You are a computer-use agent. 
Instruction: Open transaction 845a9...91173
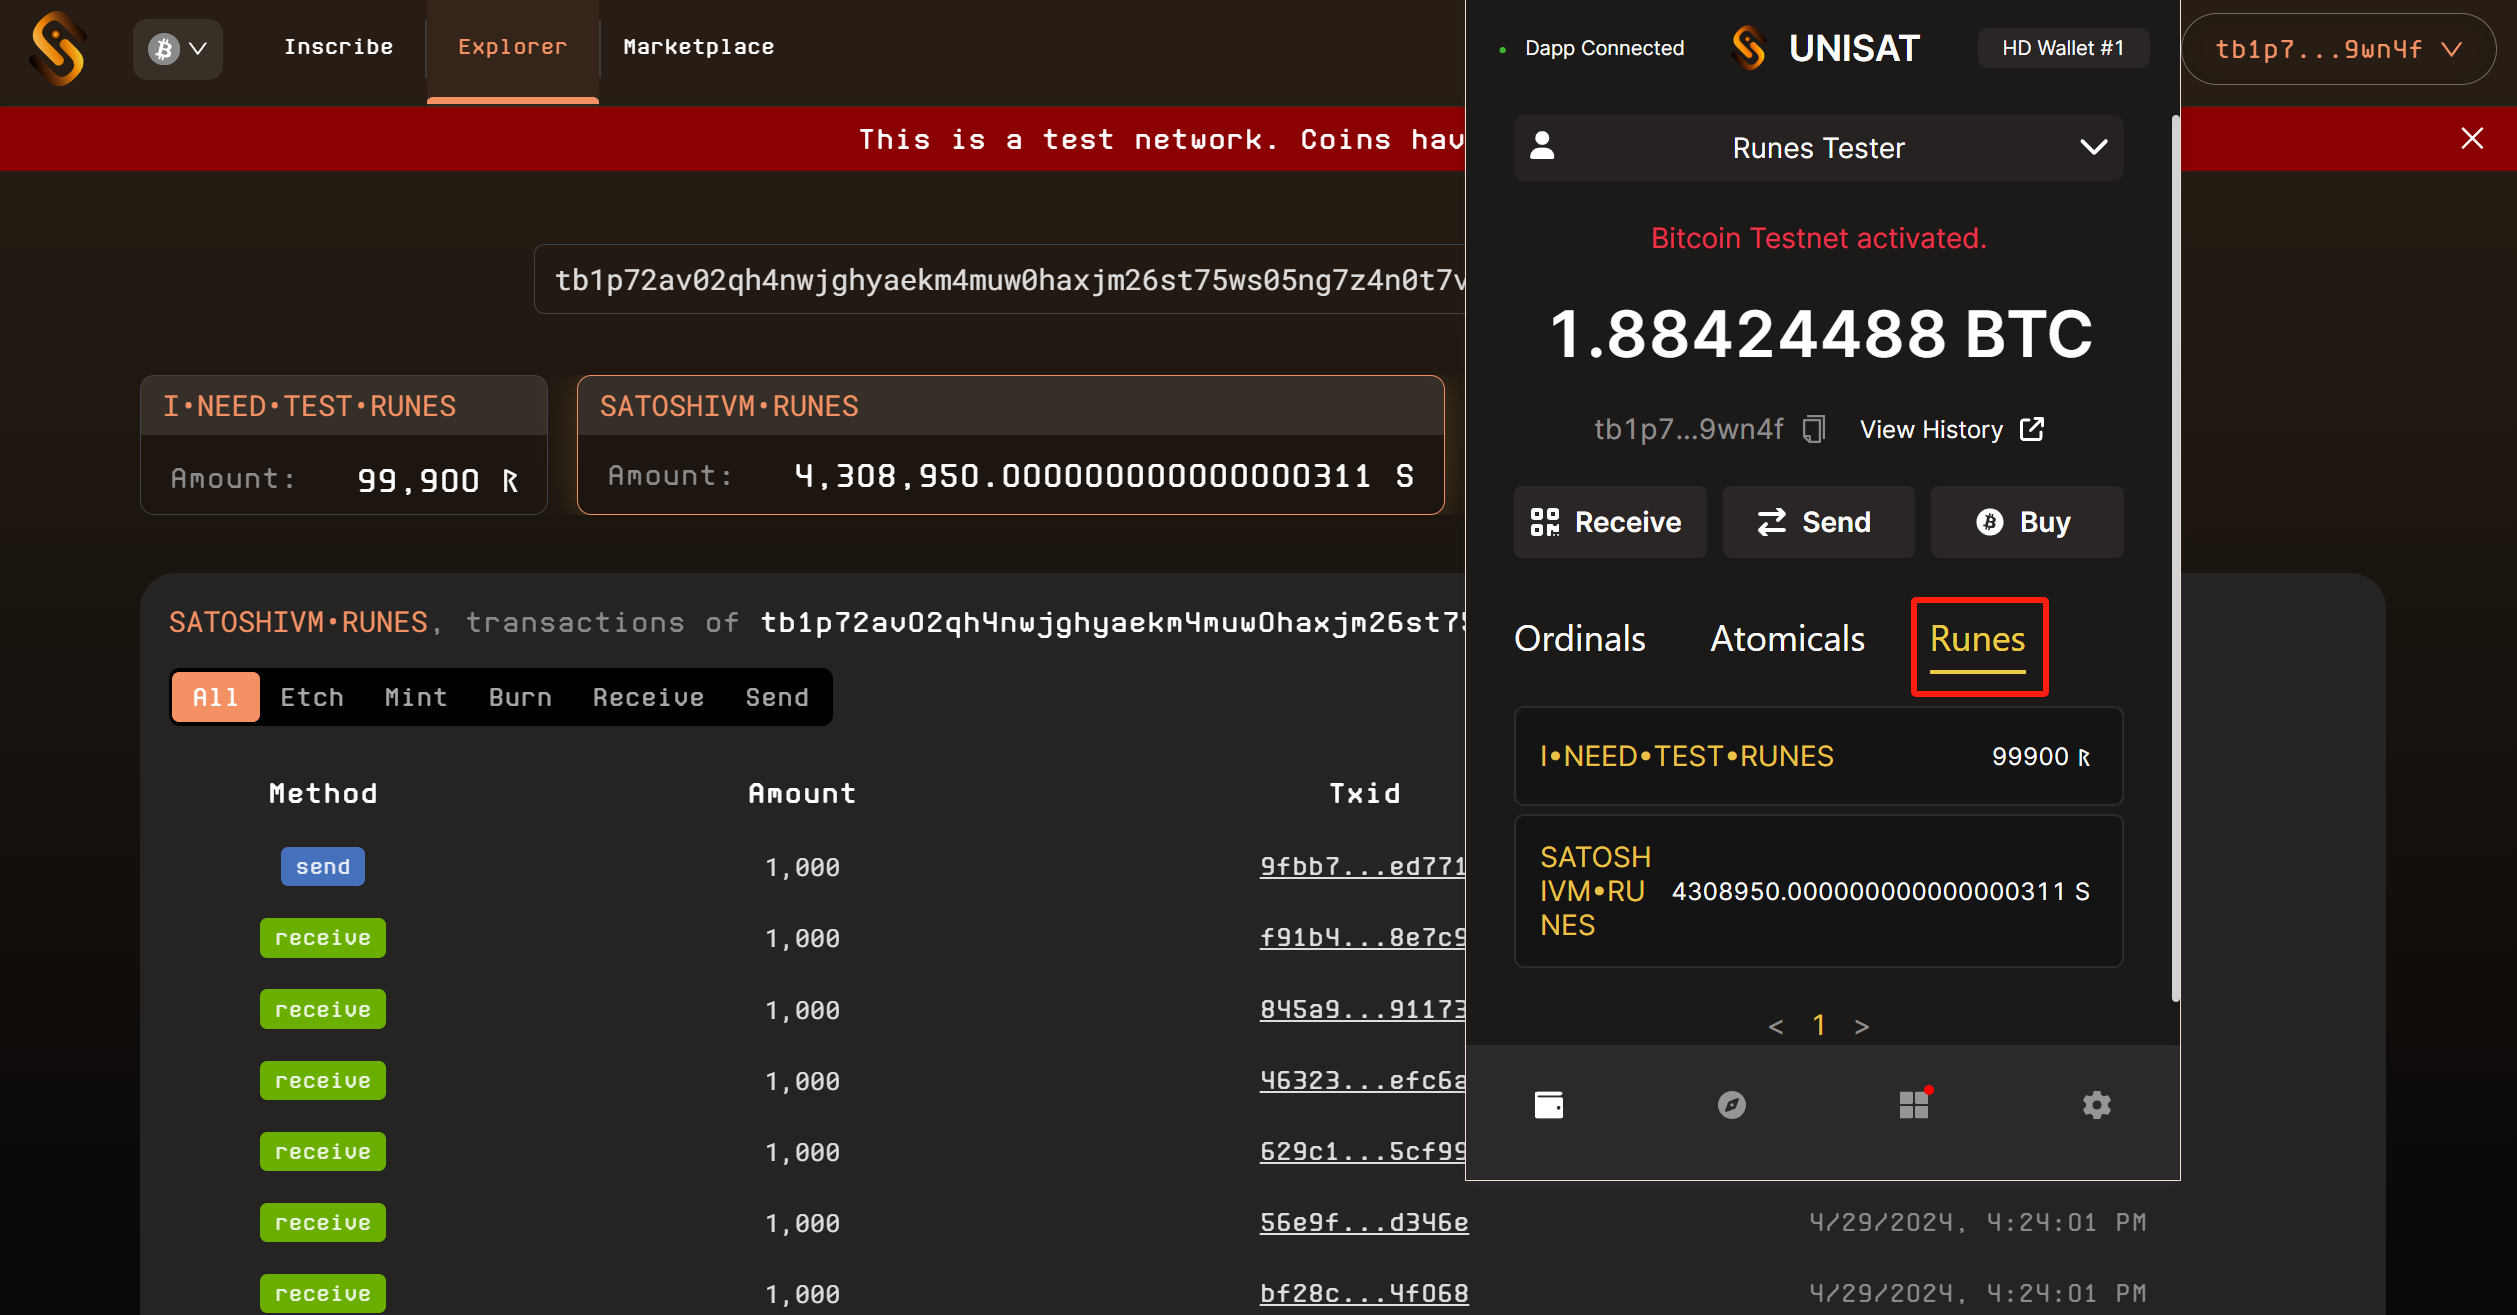[x=1362, y=1009]
